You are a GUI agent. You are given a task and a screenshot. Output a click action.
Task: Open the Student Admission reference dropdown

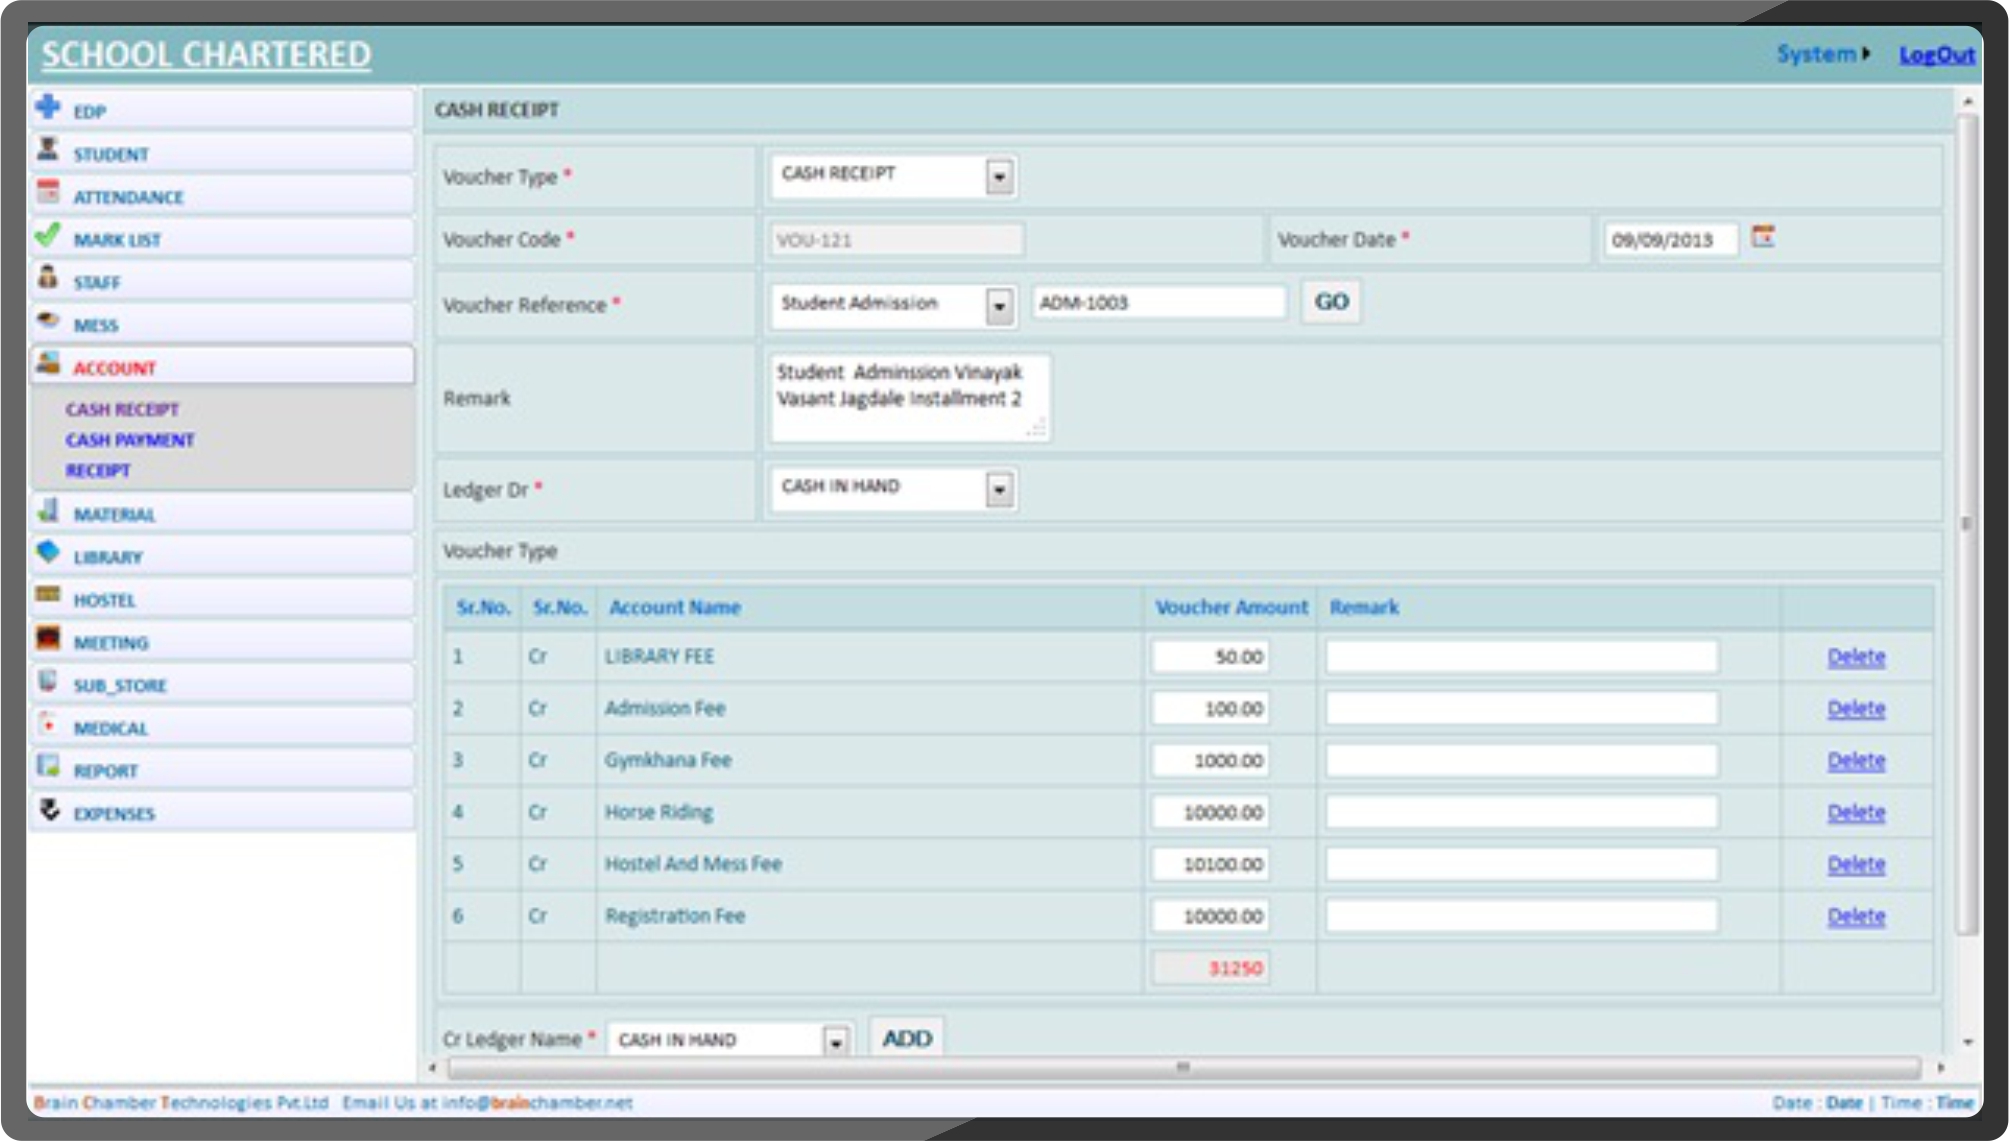(999, 306)
